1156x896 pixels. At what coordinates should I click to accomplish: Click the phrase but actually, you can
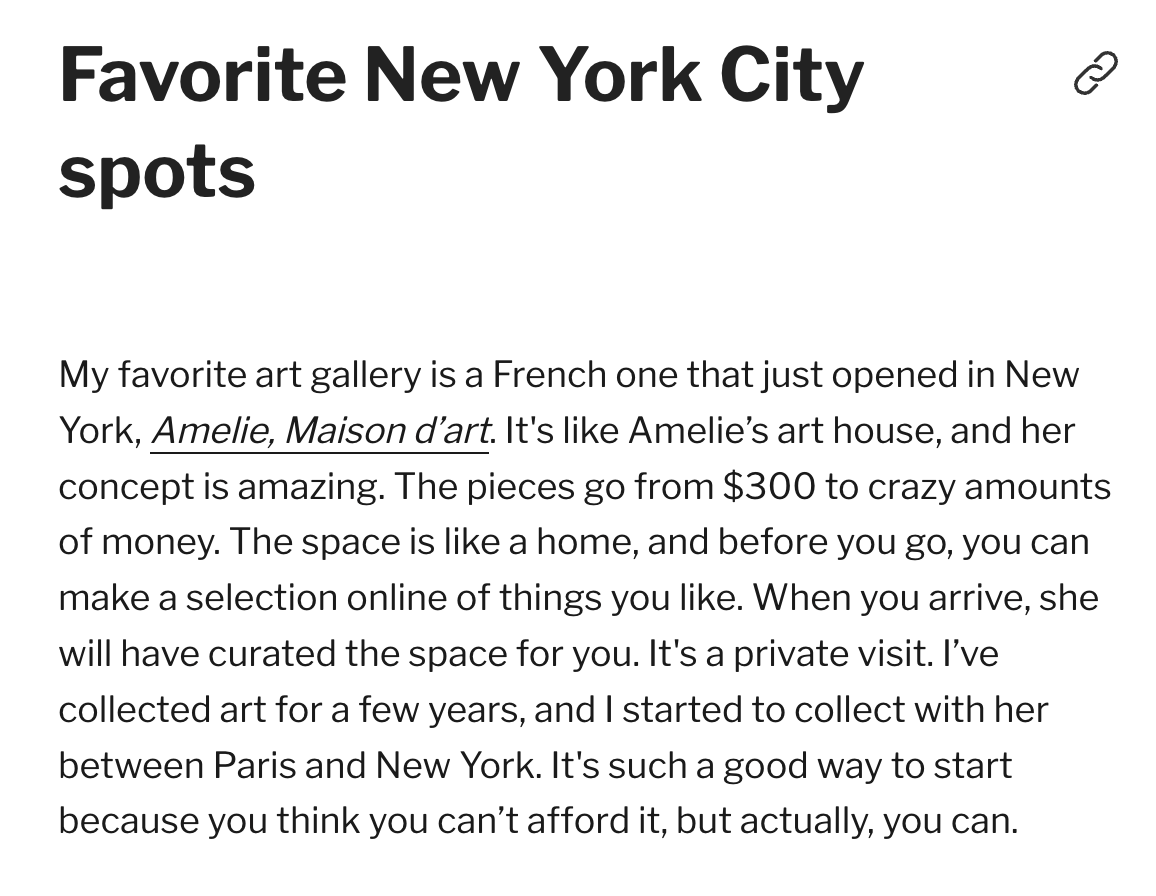[847, 822]
